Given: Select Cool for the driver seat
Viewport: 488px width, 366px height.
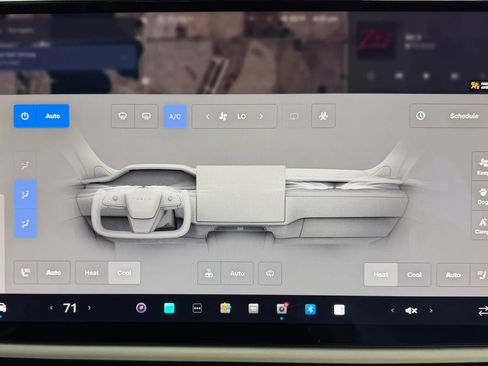Looking at the screenshot, I should click(124, 273).
